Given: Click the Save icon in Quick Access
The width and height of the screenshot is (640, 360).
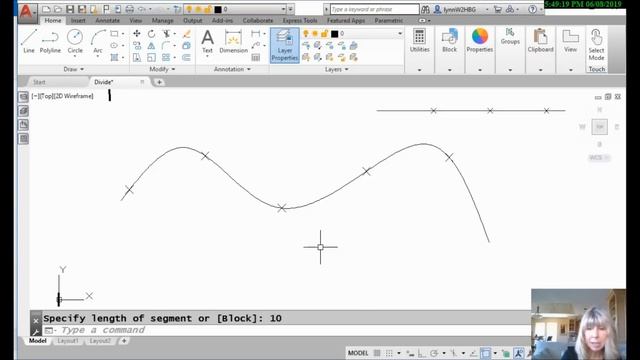Looking at the screenshot, I should (x=70, y=9).
